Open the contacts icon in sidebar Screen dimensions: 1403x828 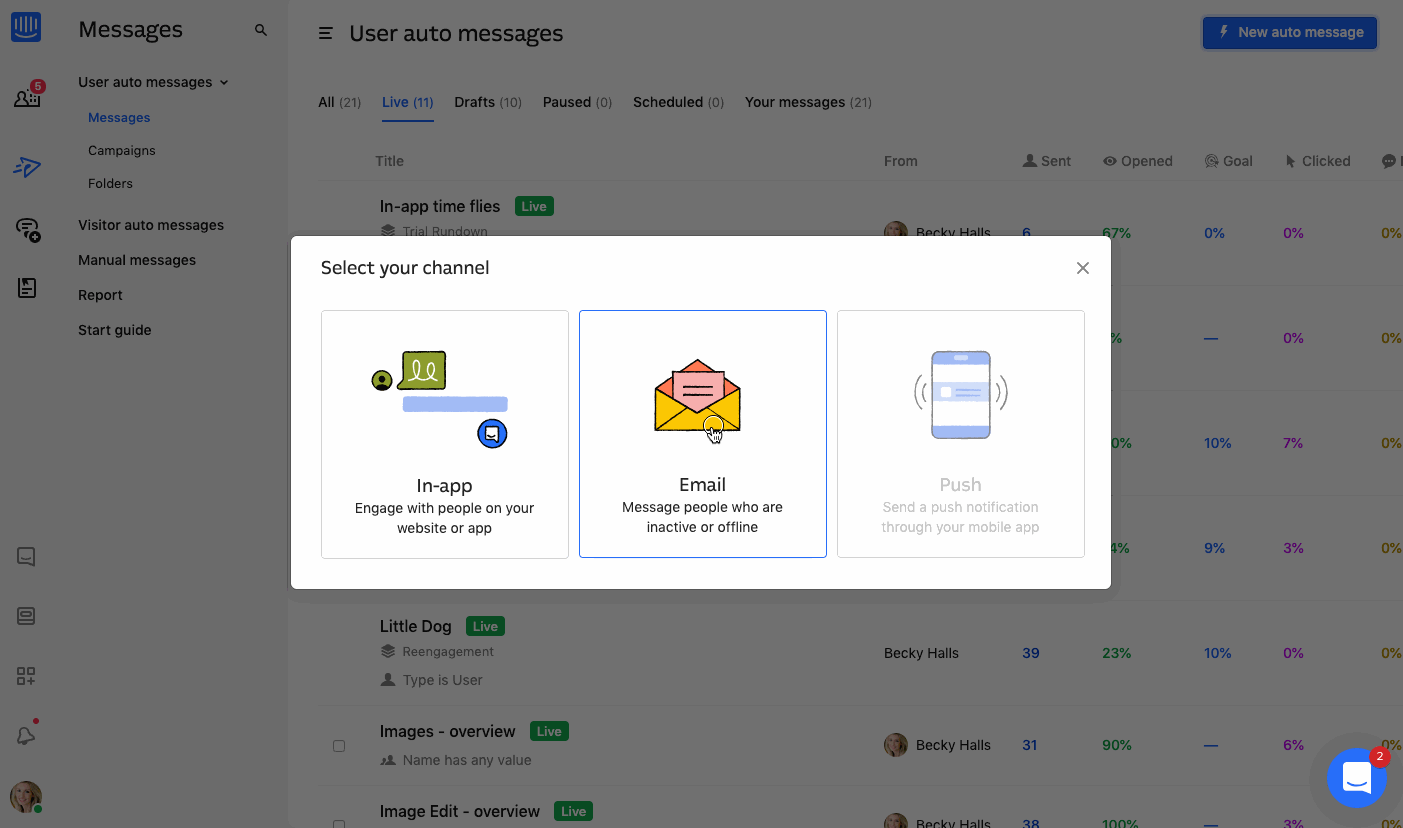pyautogui.click(x=27, y=97)
